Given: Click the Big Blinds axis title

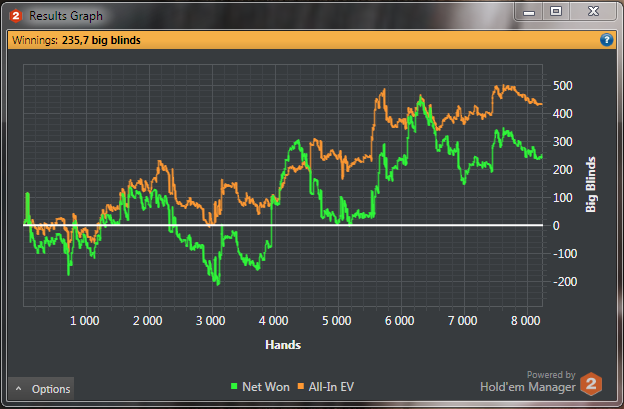Looking at the screenshot, I should click(591, 185).
